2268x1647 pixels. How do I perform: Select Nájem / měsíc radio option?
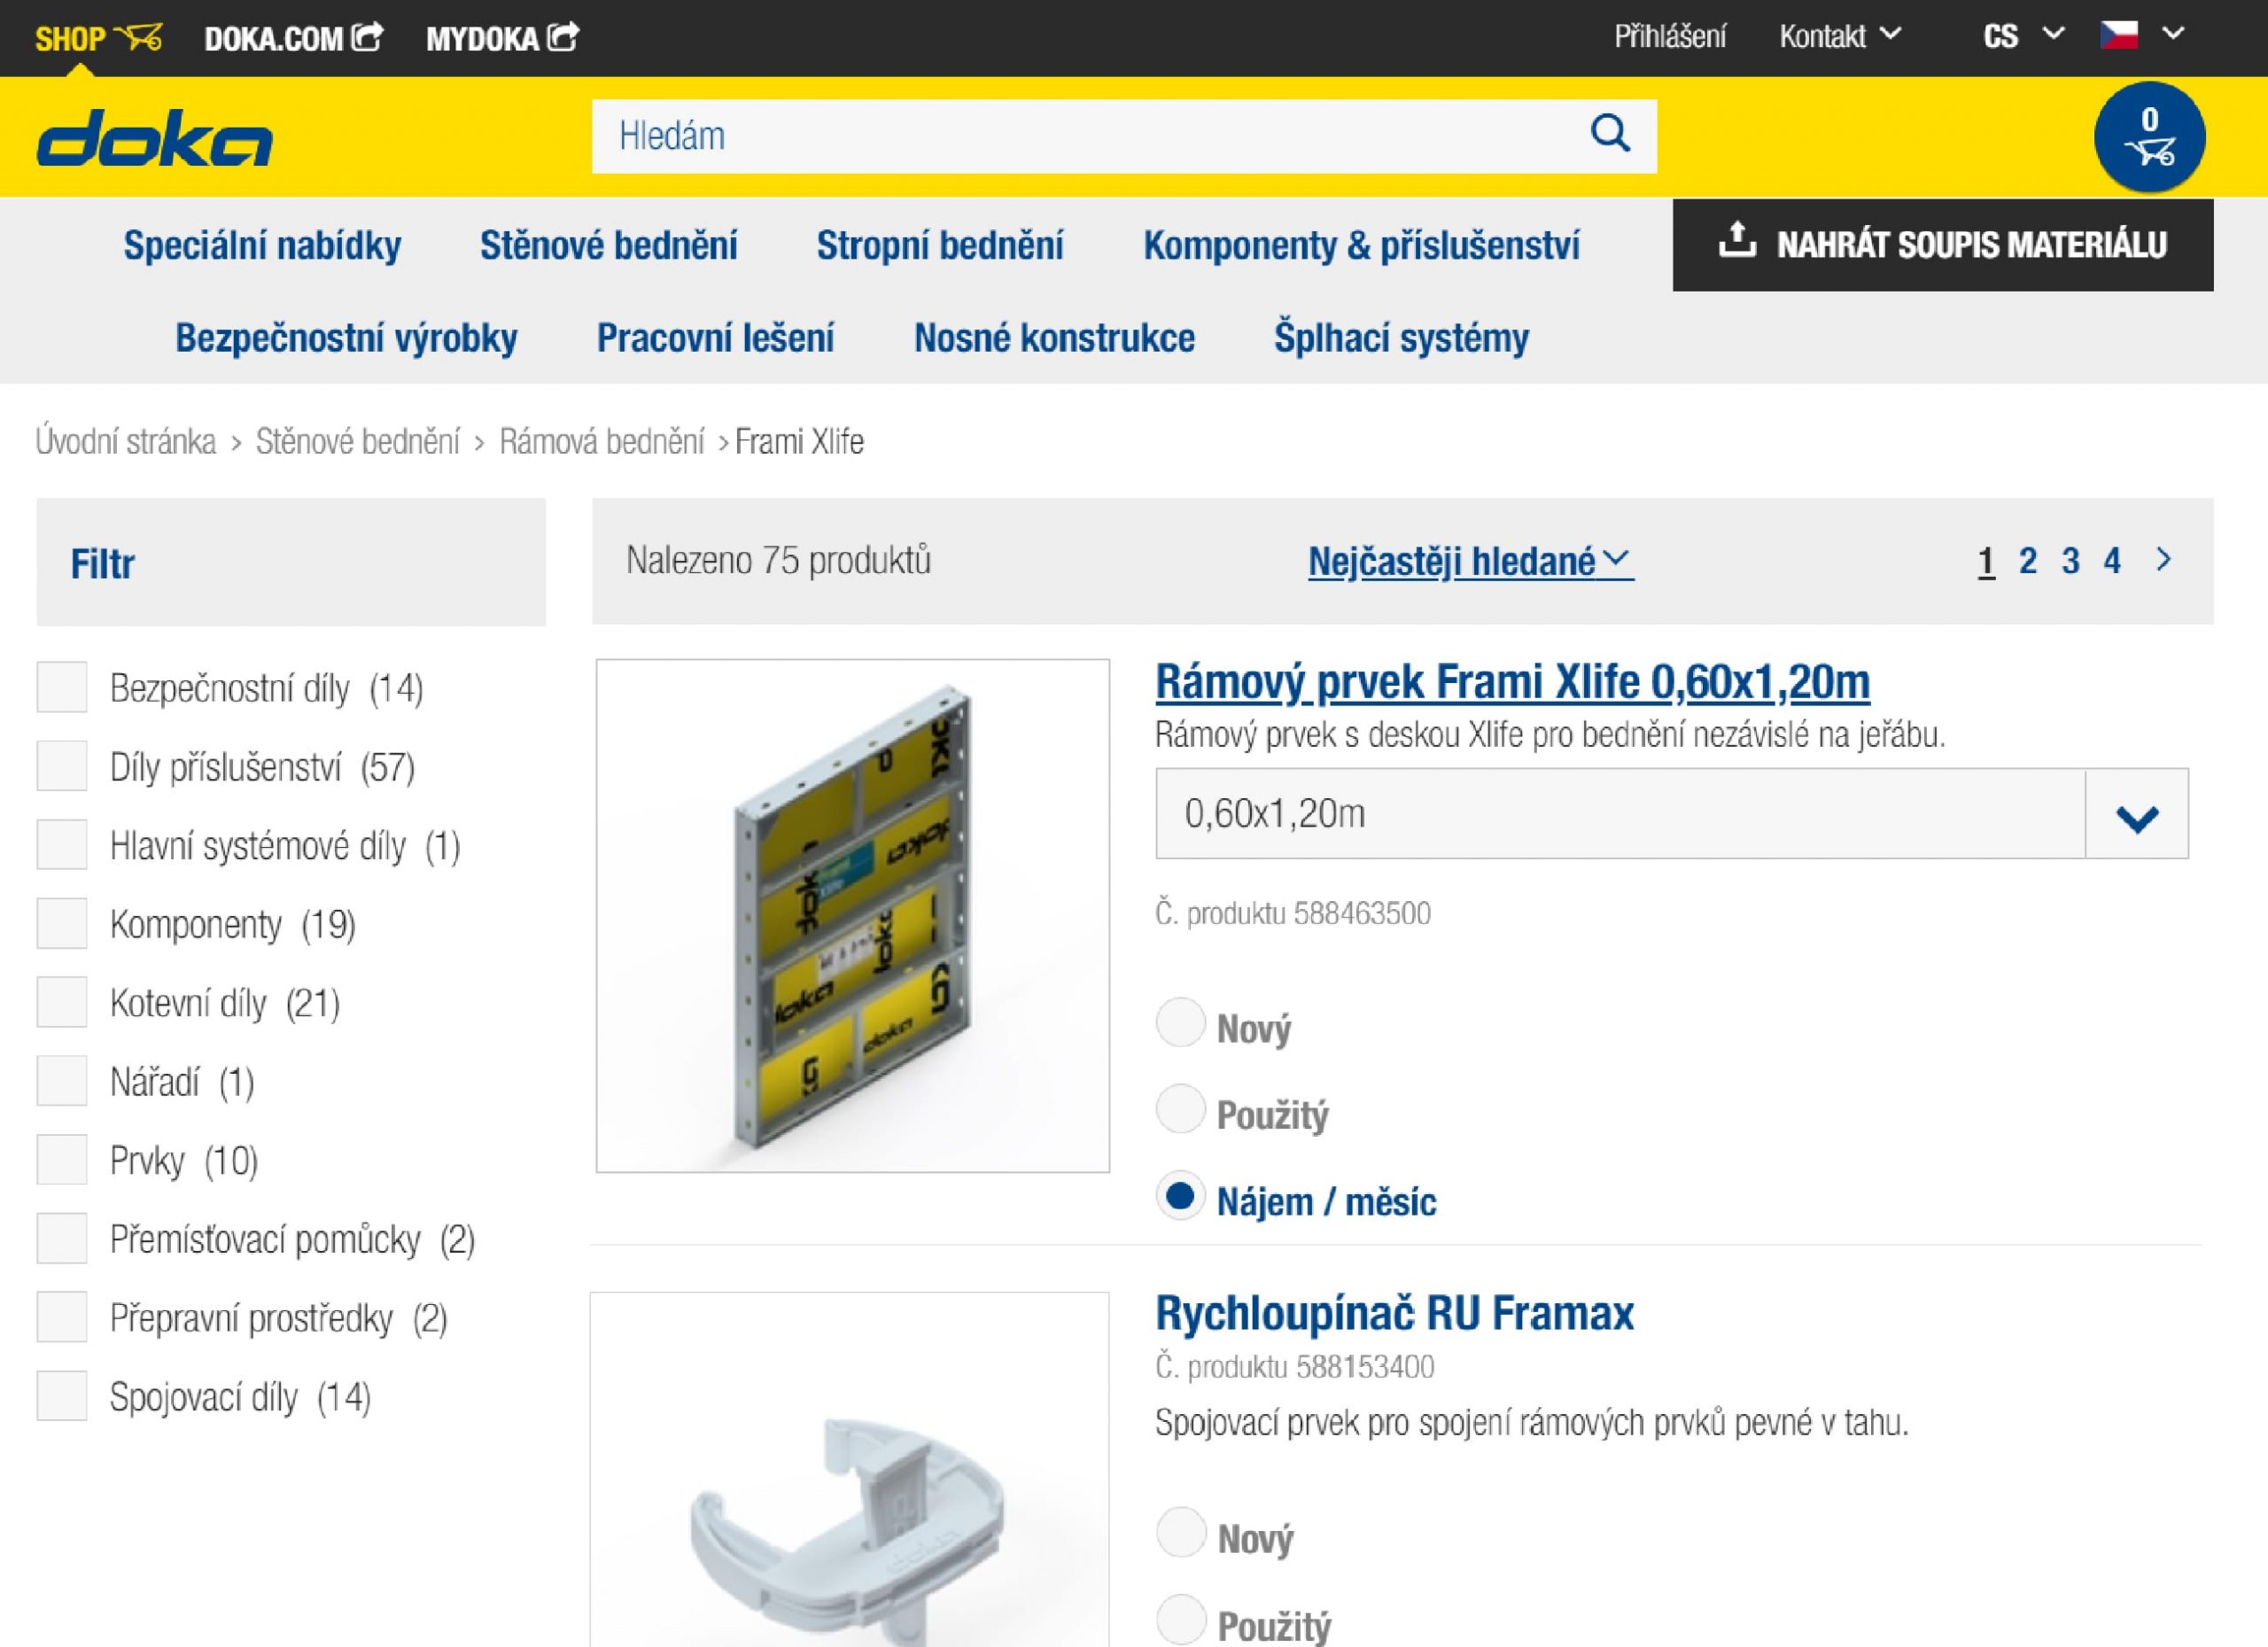click(1180, 1196)
